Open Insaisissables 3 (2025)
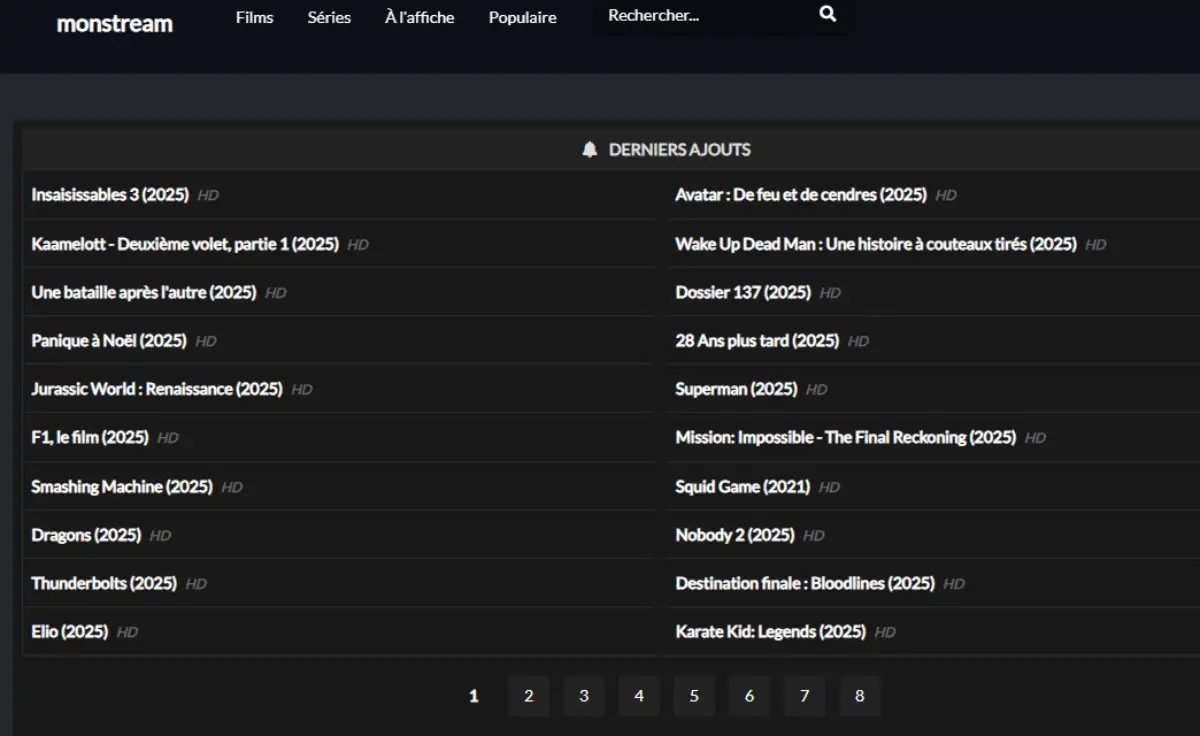 (110, 195)
